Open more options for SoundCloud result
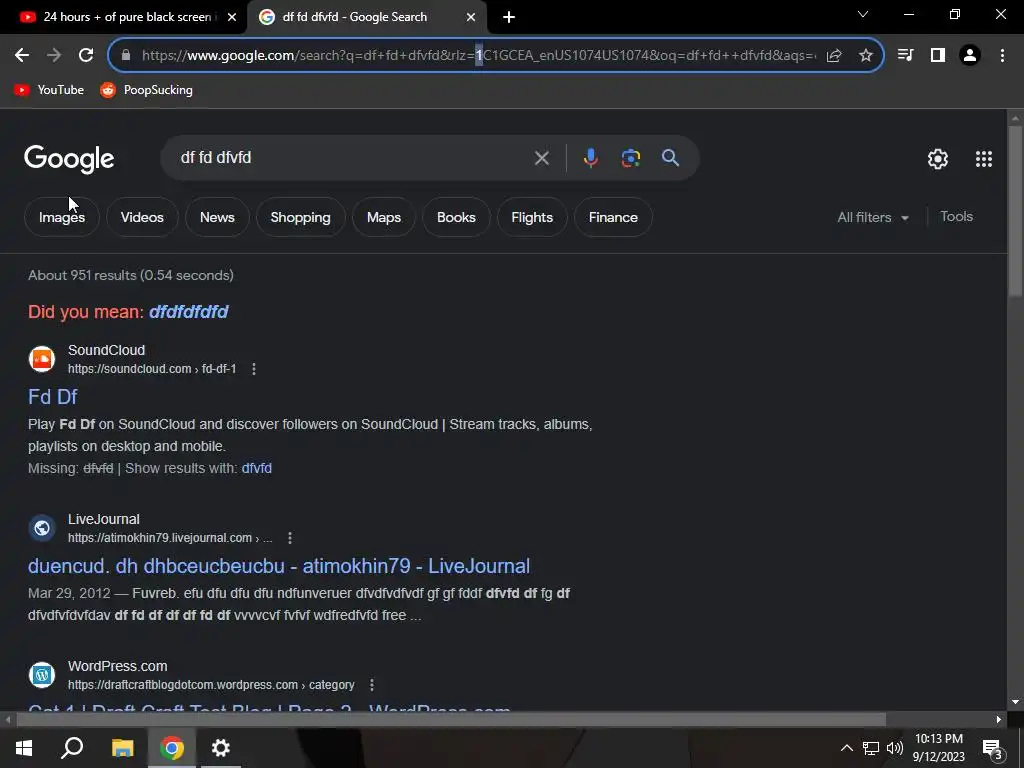 coord(254,369)
